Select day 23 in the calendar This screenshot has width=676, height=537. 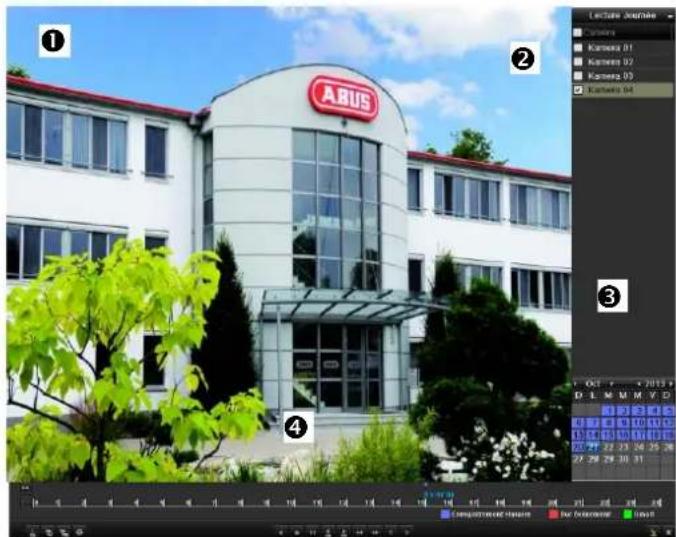click(x=623, y=447)
